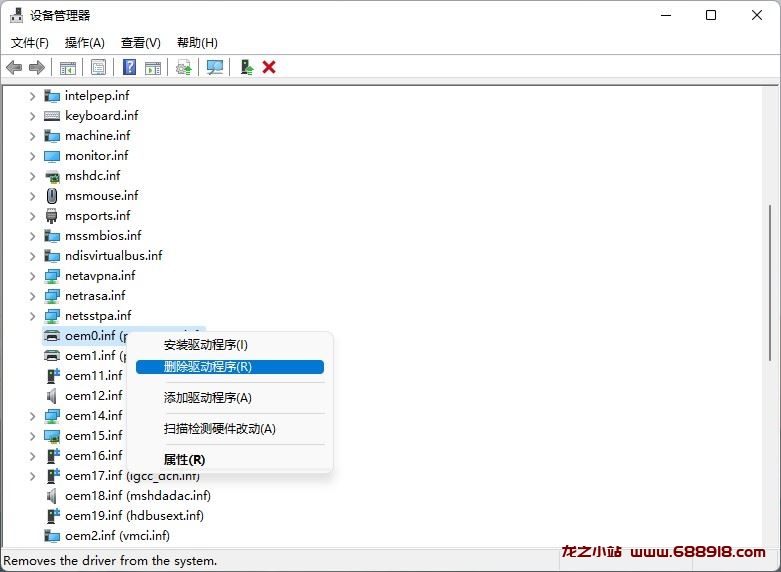Expand the monitor.inf driver node
The width and height of the screenshot is (781, 572).
32,156
